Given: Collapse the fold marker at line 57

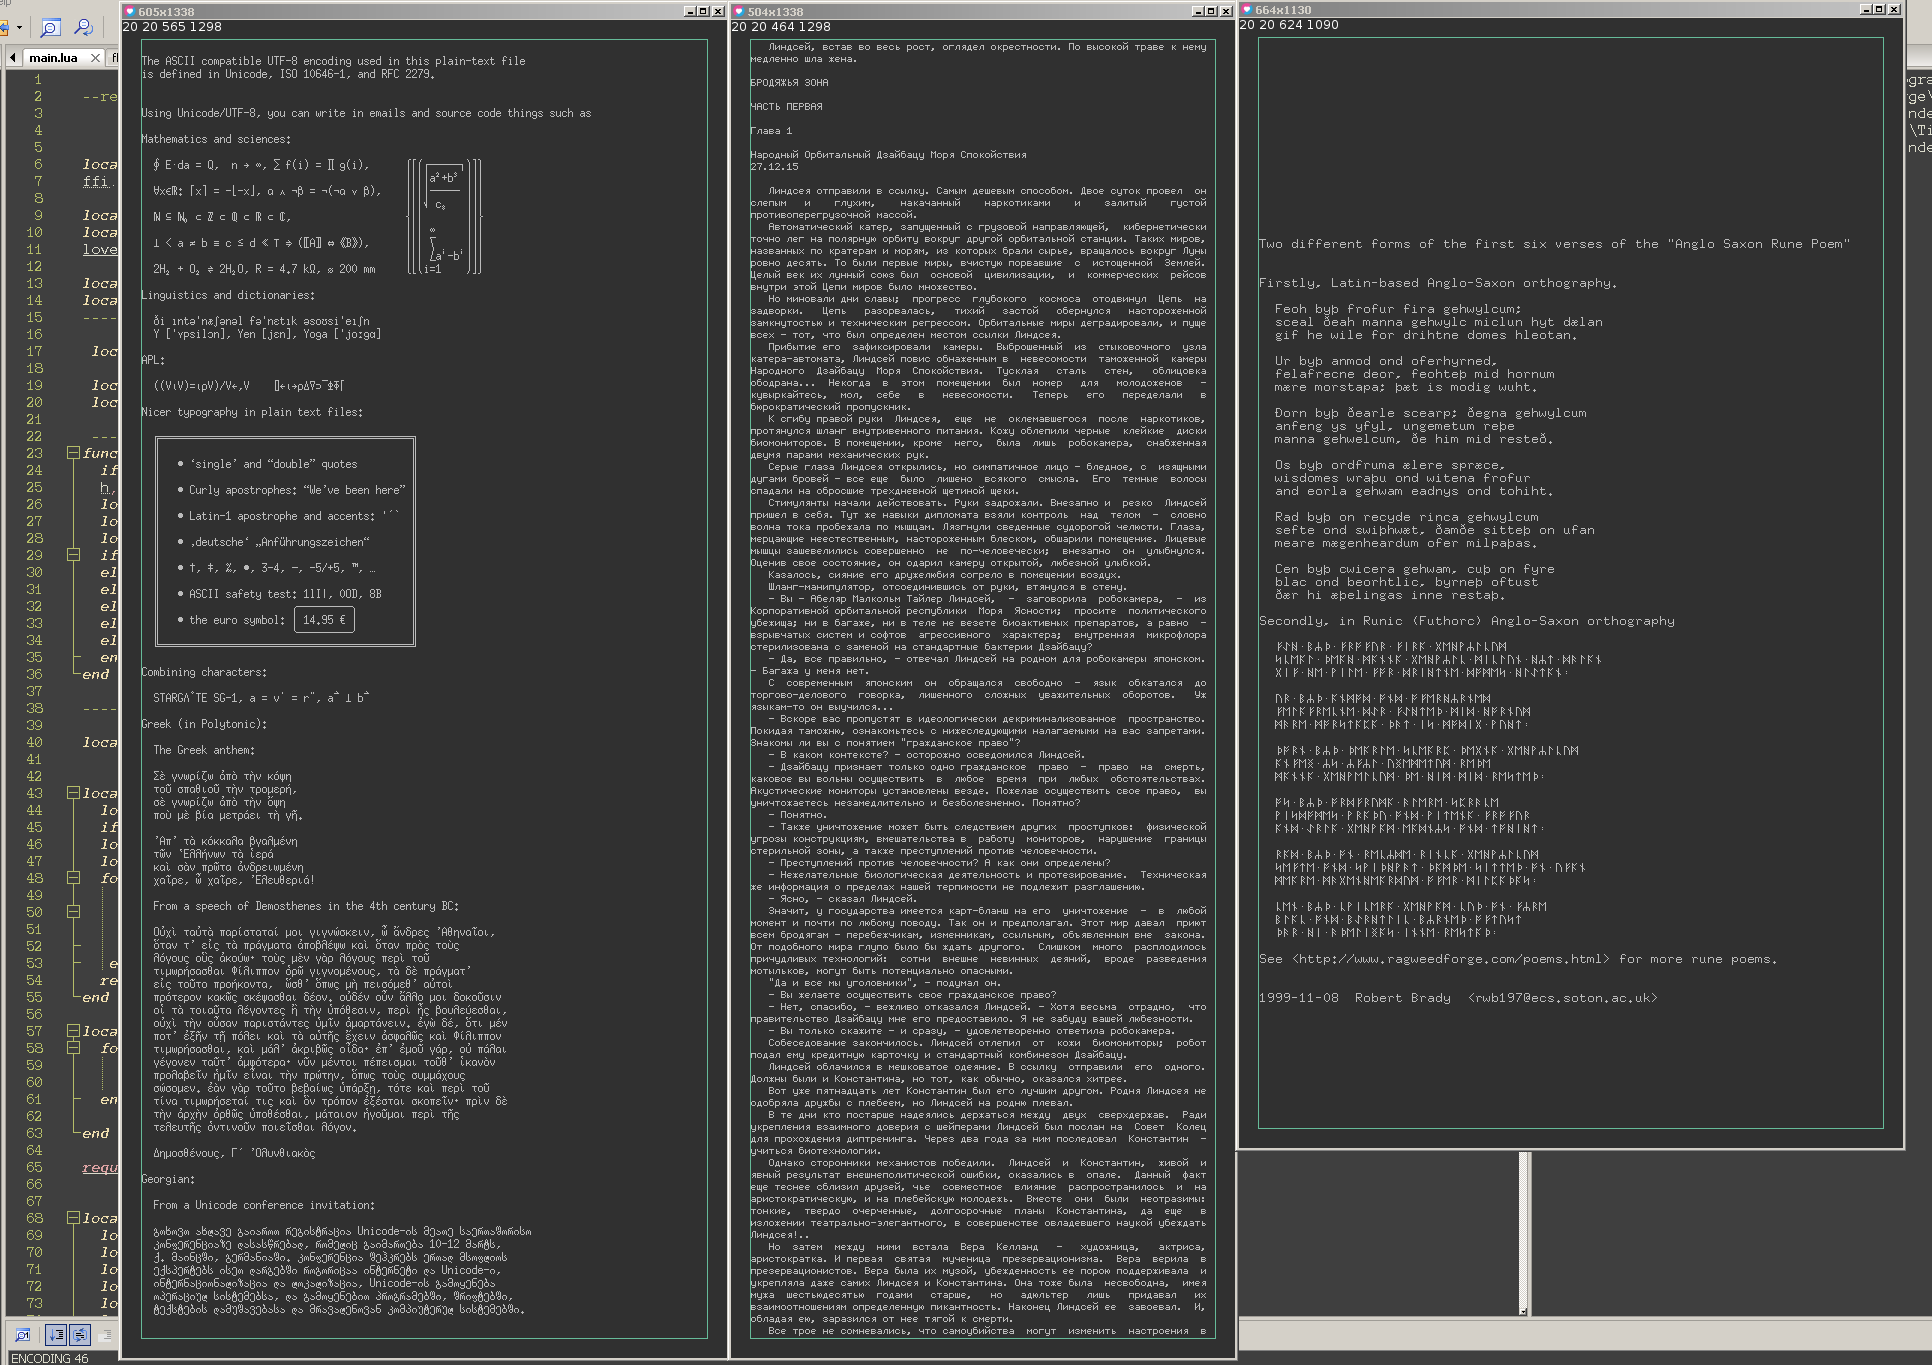Looking at the screenshot, I should (73, 1031).
